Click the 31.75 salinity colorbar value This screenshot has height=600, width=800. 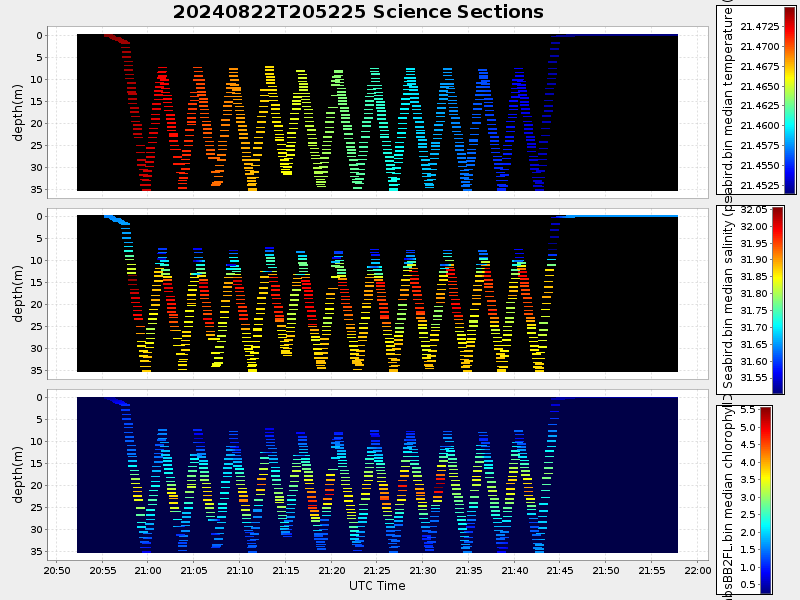click(754, 311)
